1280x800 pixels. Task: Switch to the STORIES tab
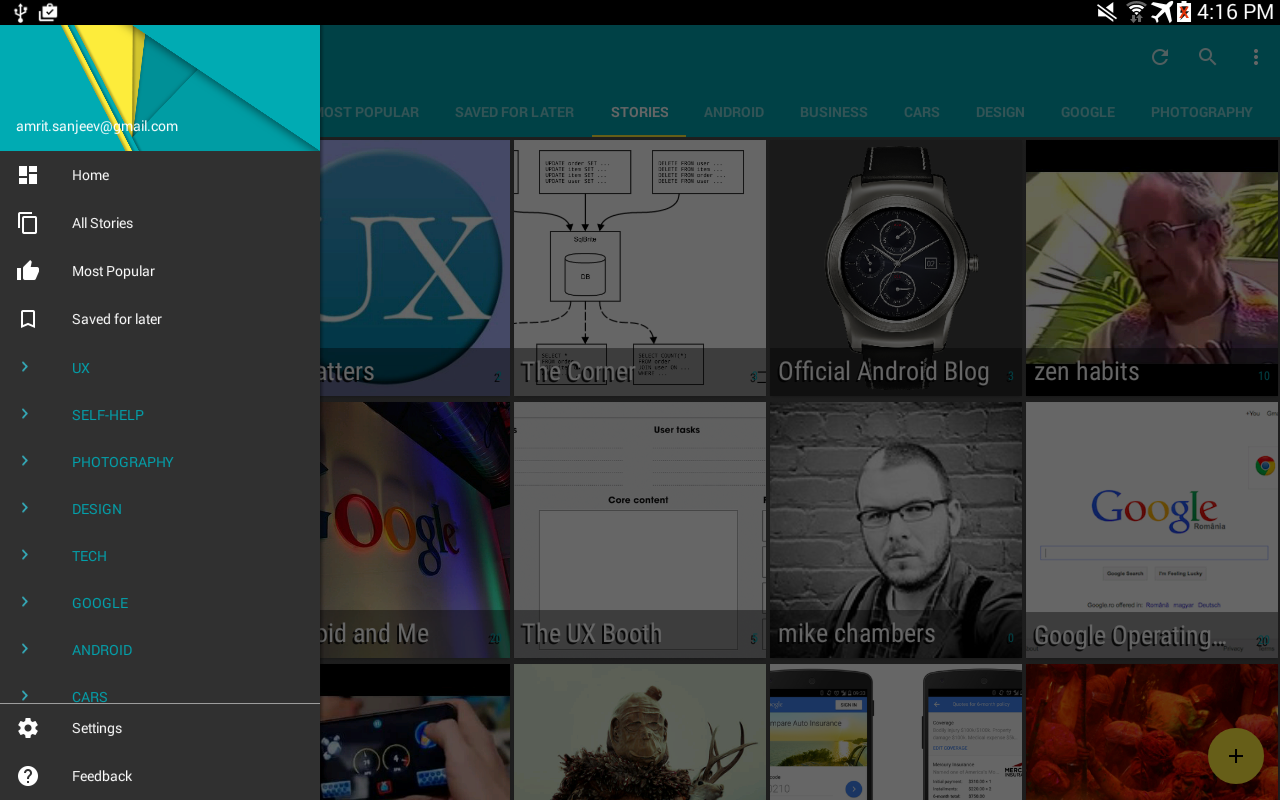pyautogui.click(x=640, y=112)
